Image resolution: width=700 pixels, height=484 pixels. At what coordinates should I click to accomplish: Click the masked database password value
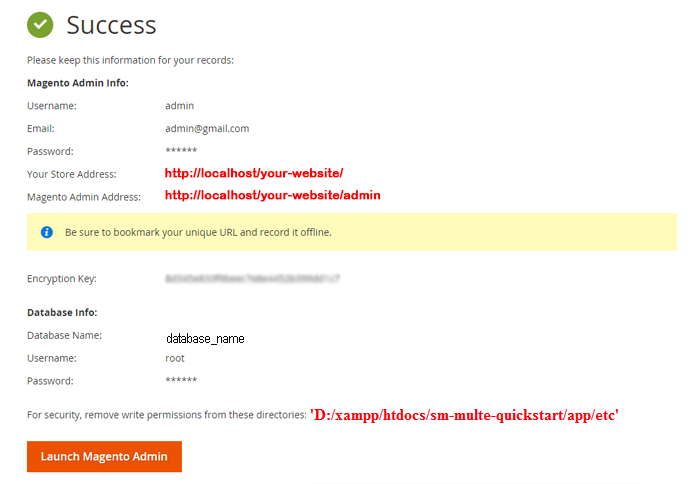point(180,381)
